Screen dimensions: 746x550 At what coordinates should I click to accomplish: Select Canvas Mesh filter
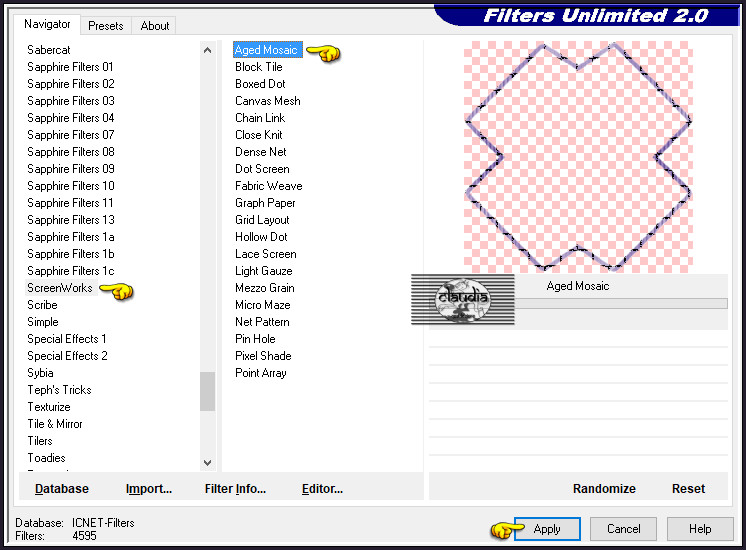tap(267, 101)
